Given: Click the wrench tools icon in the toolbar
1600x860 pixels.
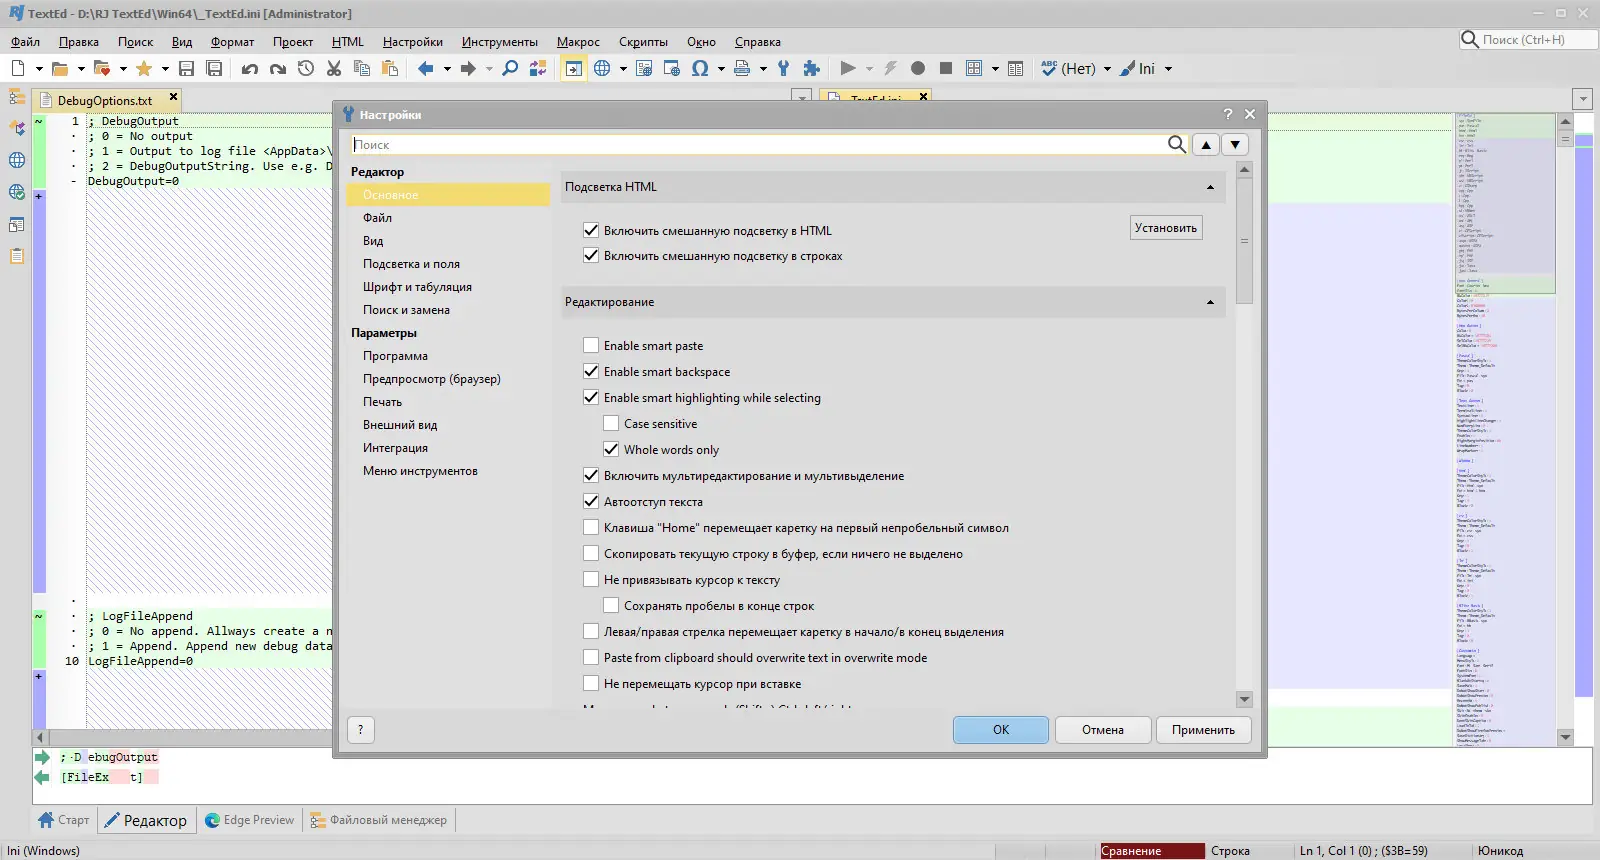Looking at the screenshot, I should pyautogui.click(x=783, y=69).
